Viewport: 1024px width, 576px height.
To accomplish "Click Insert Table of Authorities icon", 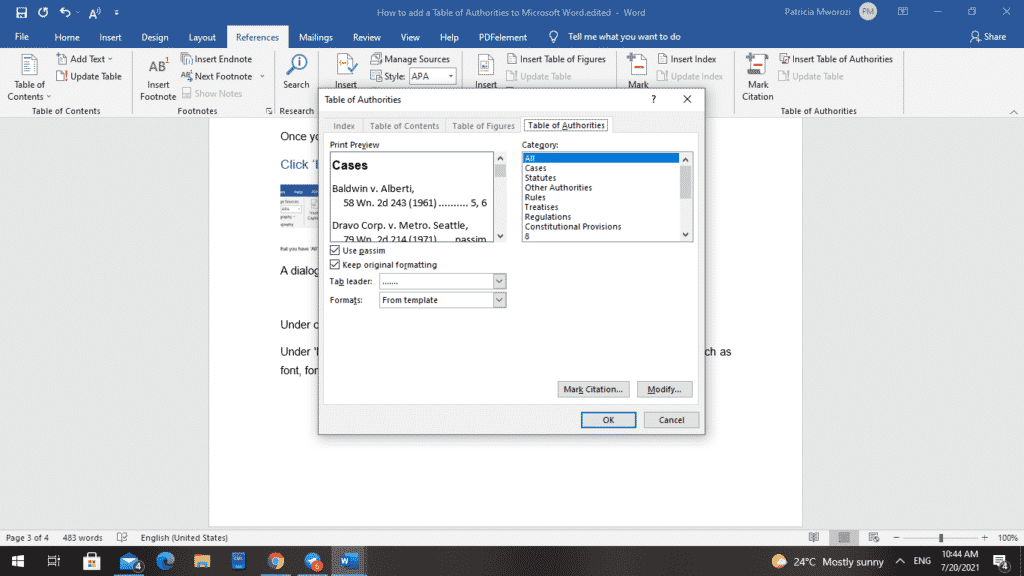I will click(836, 58).
